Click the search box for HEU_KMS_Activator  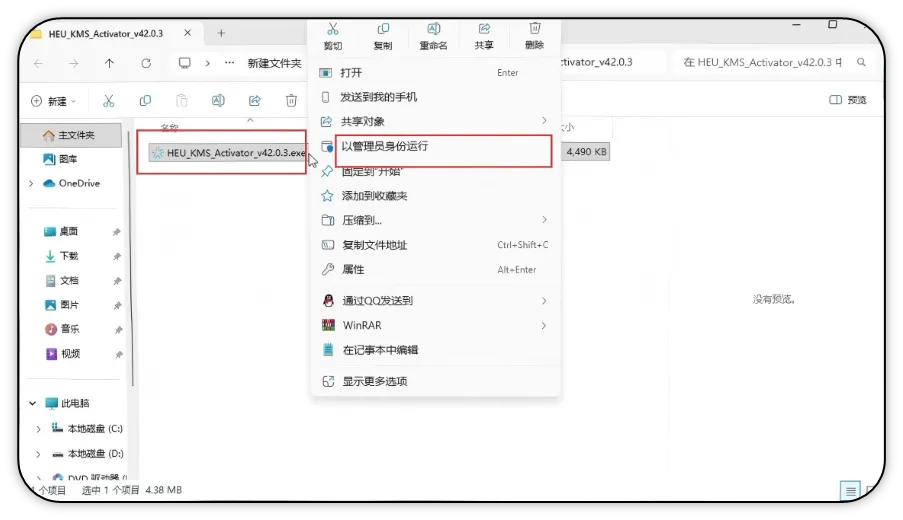[775, 62]
